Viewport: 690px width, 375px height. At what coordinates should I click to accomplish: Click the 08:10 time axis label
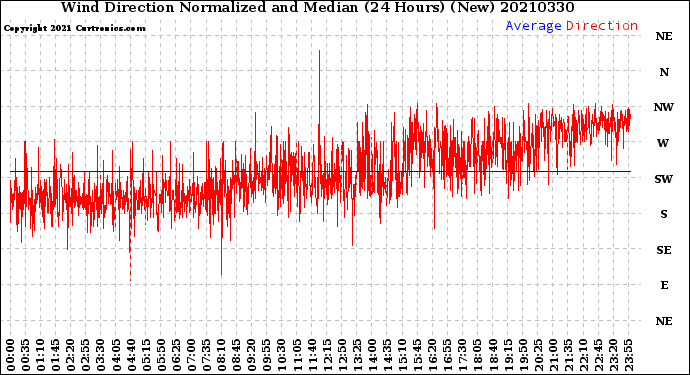tap(221, 355)
